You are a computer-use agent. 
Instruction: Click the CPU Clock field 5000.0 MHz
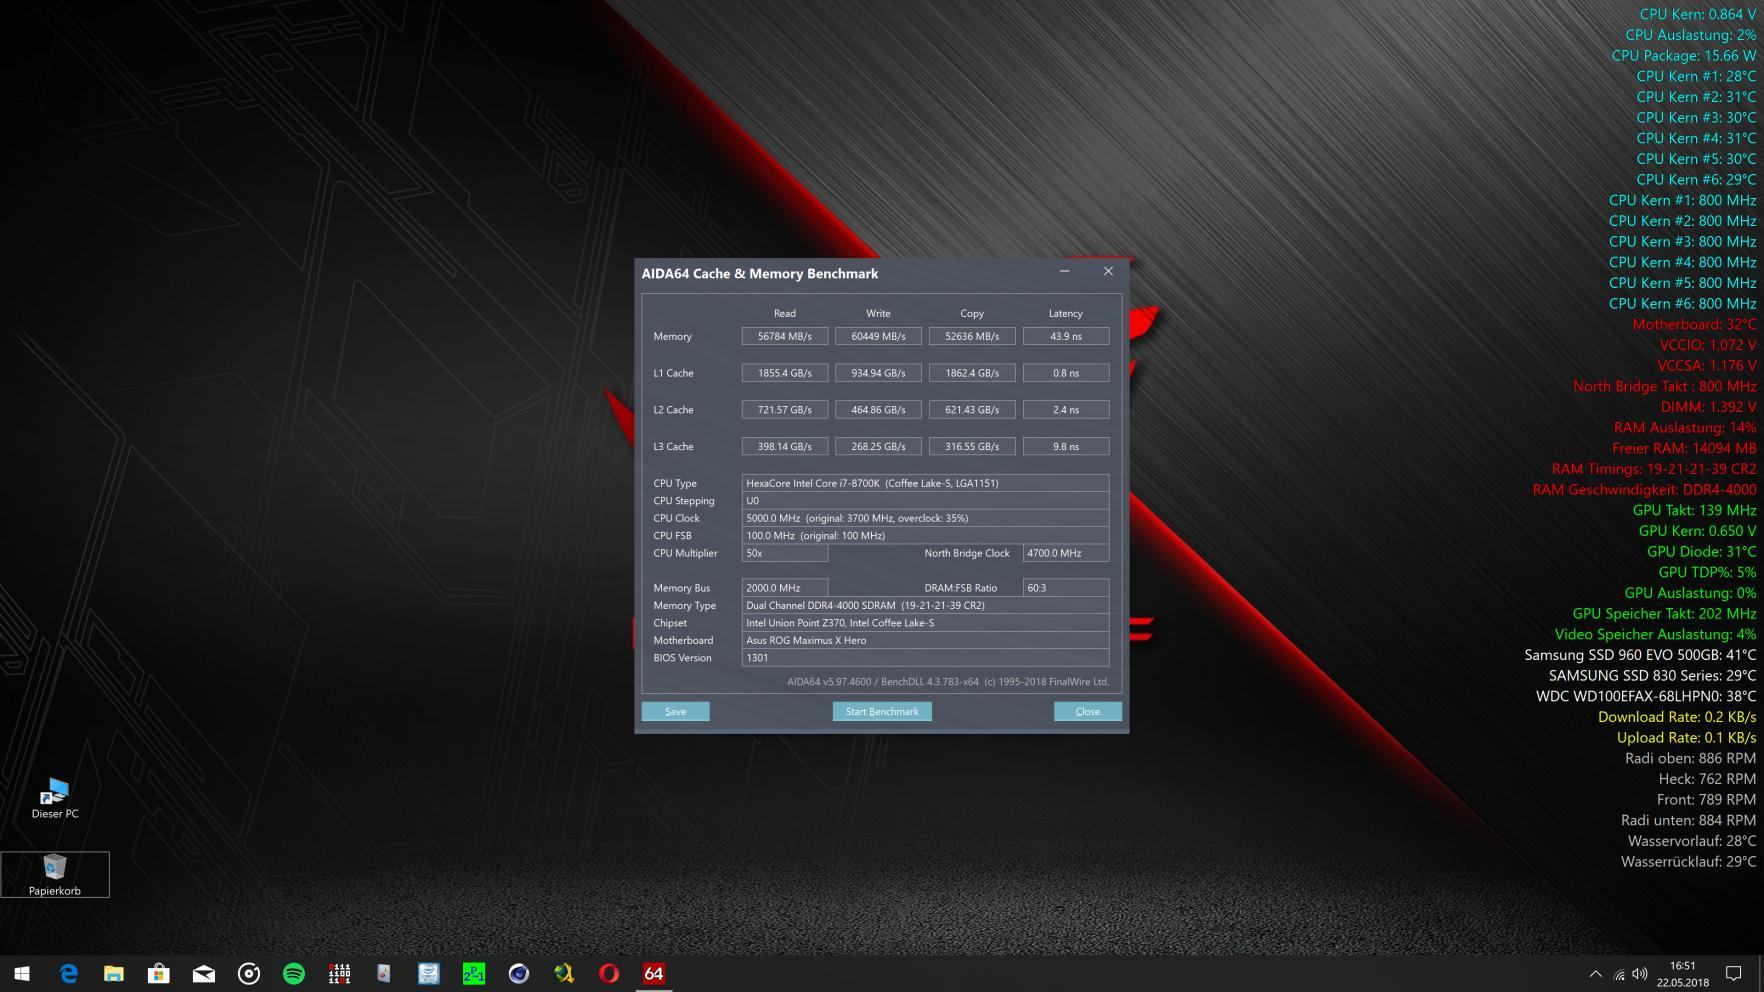pyautogui.click(x=925, y=518)
